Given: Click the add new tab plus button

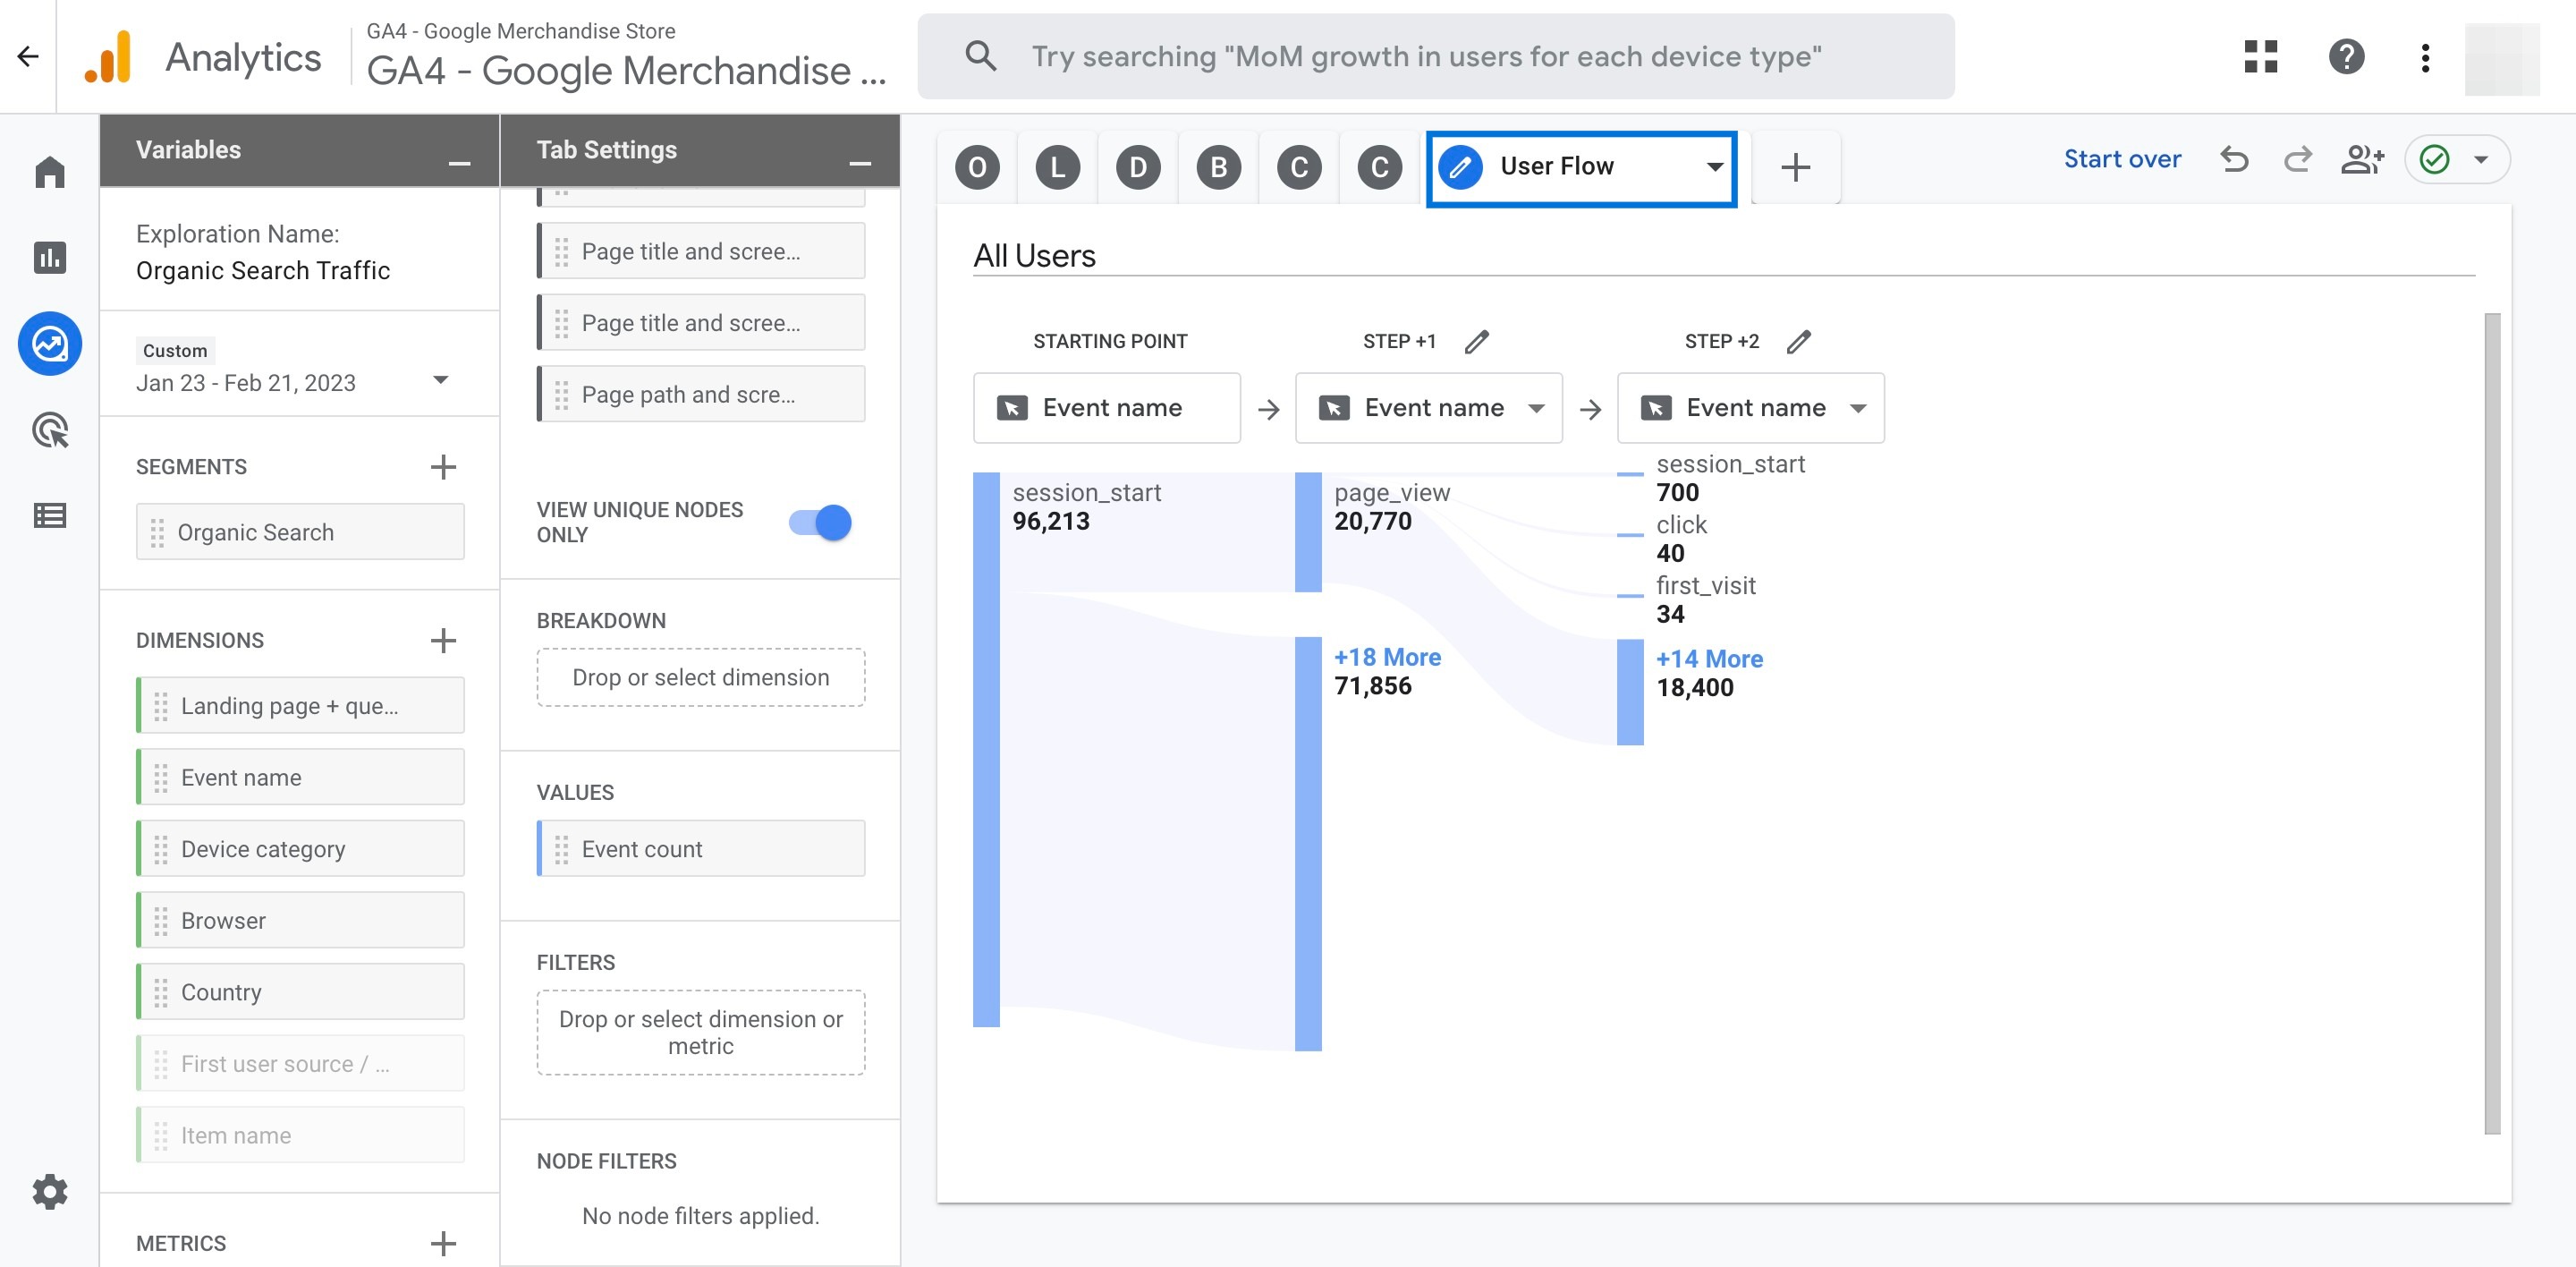Looking at the screenshot, I should pyautogui.click(x=1794, y=165).
